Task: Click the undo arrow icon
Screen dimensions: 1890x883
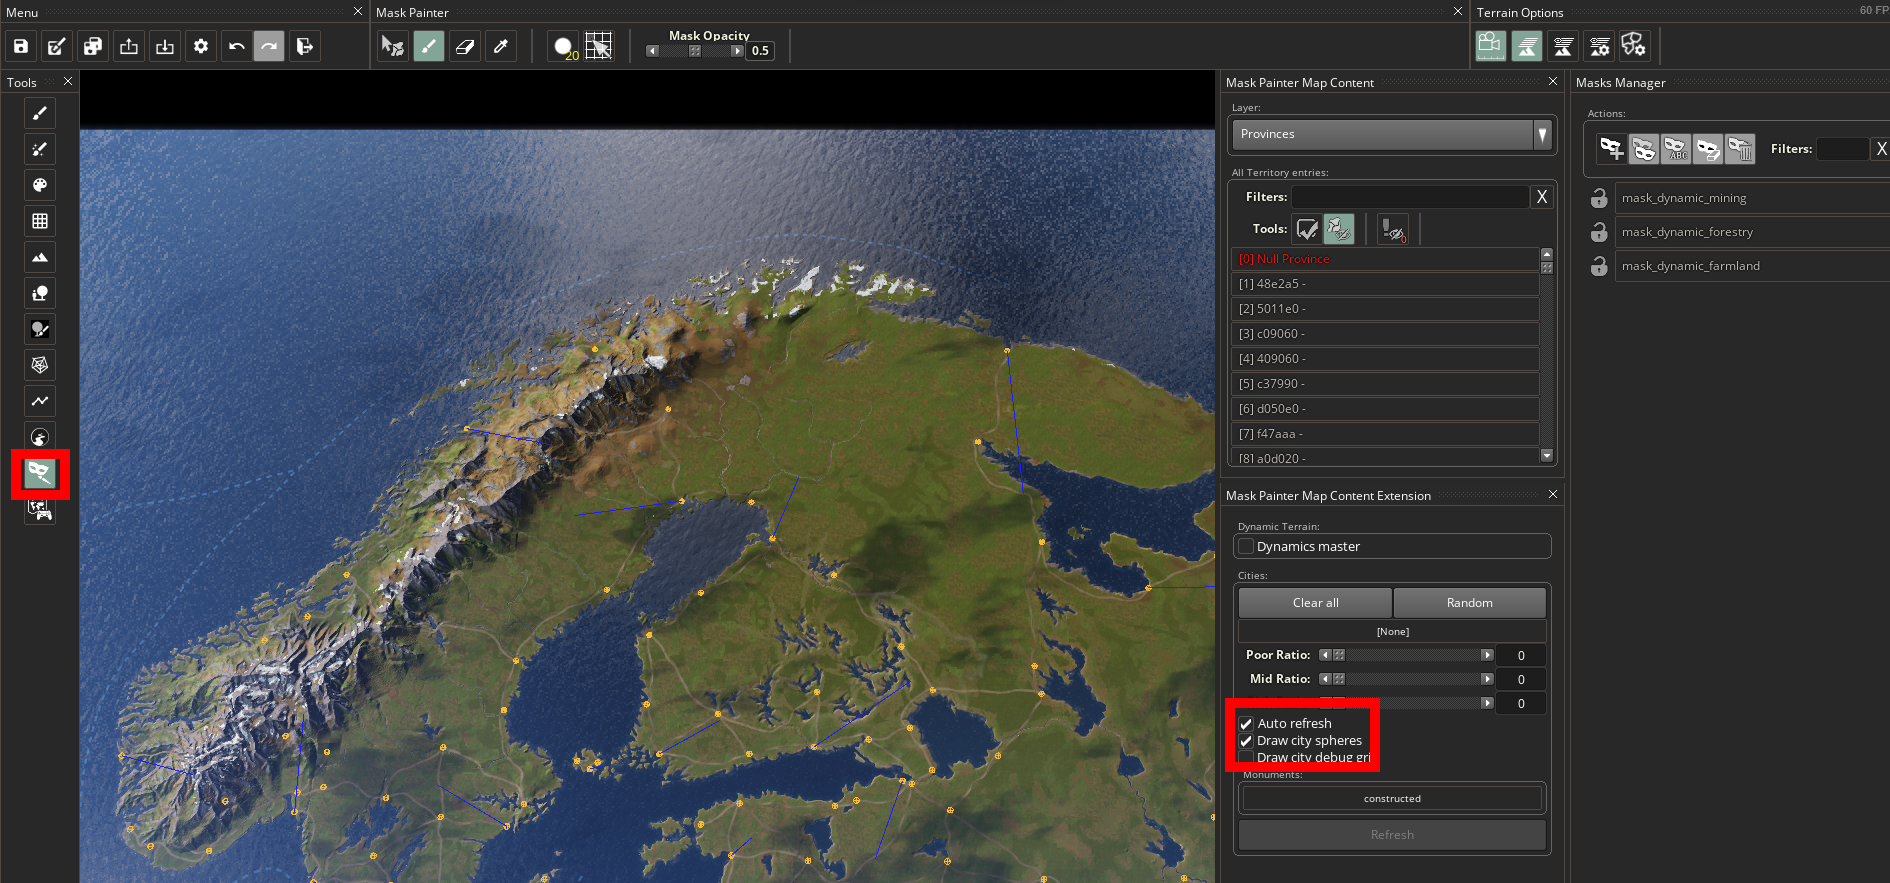Action: click(236, 46)
